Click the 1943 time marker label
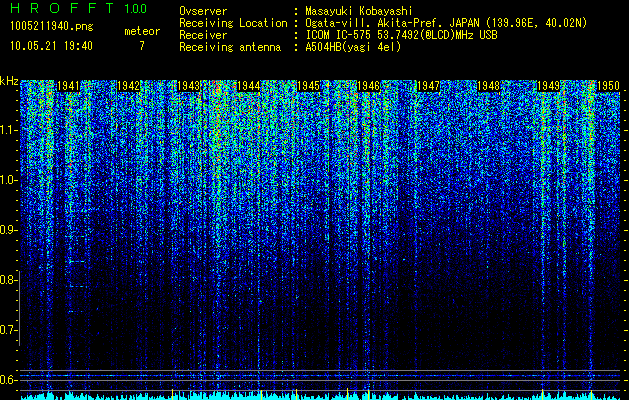 pyautogui.click(x=189, y=86)
